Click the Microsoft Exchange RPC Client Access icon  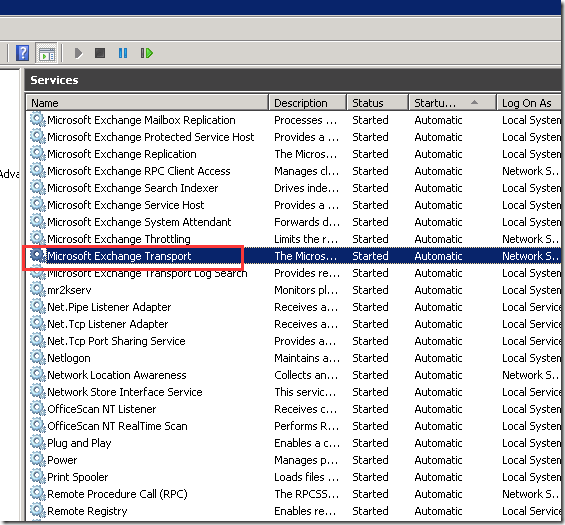click(x=37, y=170)
